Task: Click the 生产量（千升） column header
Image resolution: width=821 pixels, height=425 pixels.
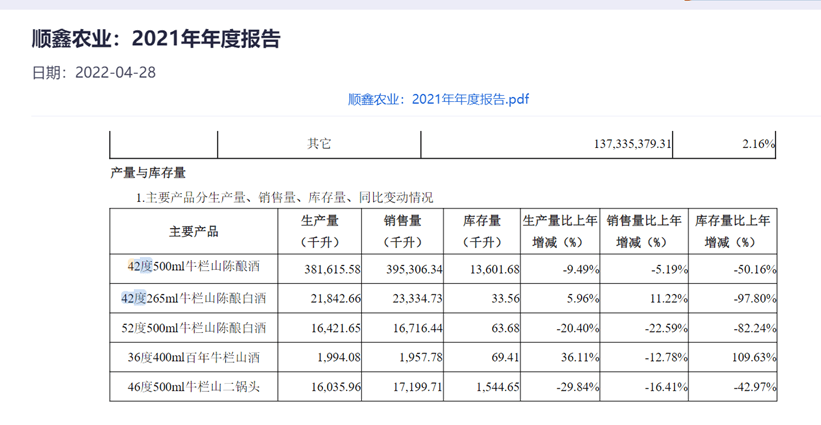Action: point(319,231)
